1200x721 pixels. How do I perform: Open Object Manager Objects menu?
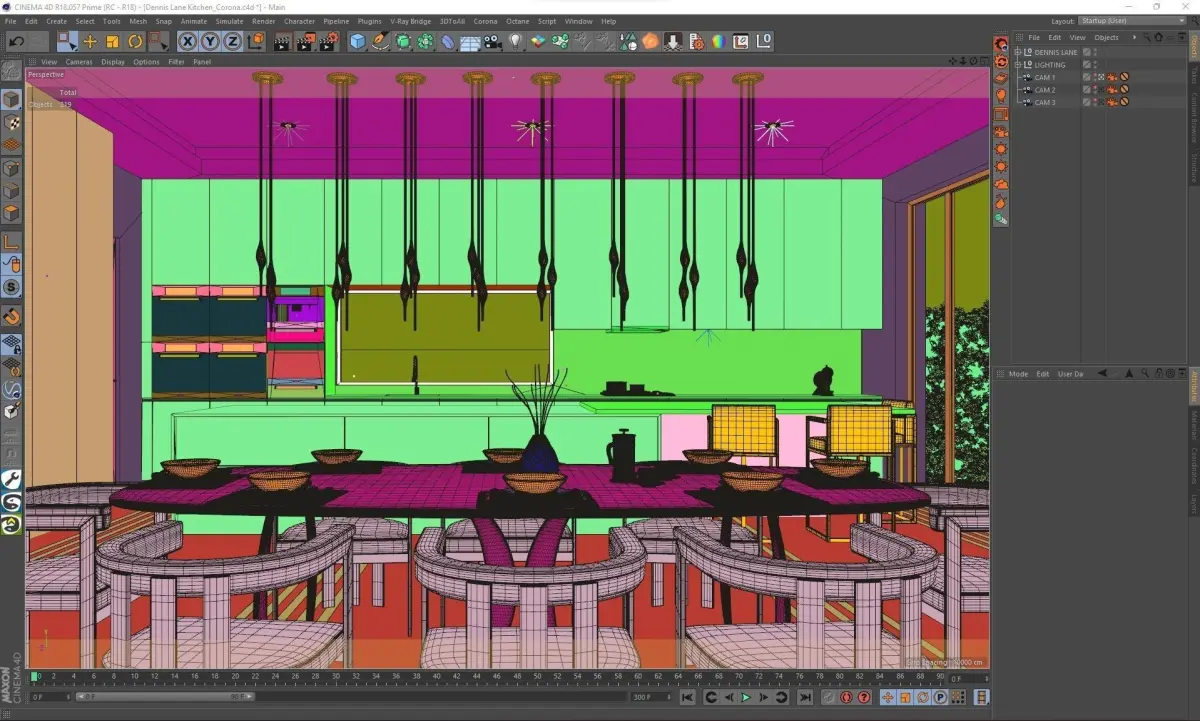click(x=1106, y=38)
